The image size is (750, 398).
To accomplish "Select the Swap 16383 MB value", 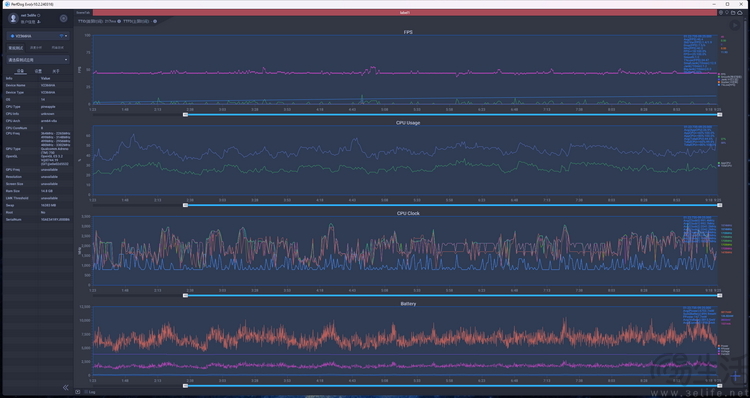I will [x=48, y=205].
